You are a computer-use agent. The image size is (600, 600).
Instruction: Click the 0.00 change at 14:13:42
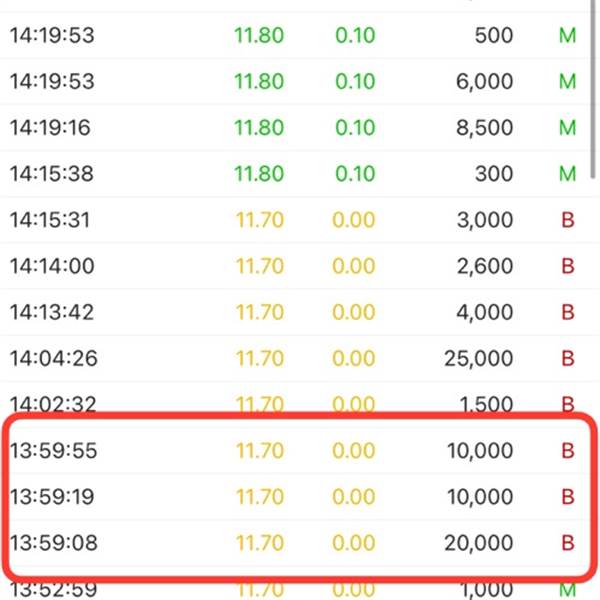(x=353, y=312)
